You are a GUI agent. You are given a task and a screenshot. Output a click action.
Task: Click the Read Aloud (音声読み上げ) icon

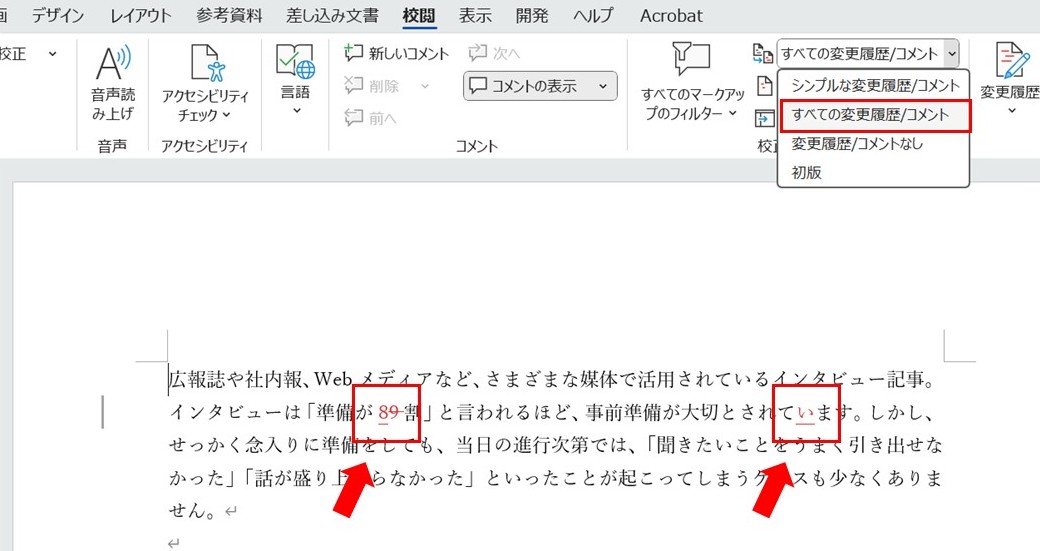click(113, 63)
